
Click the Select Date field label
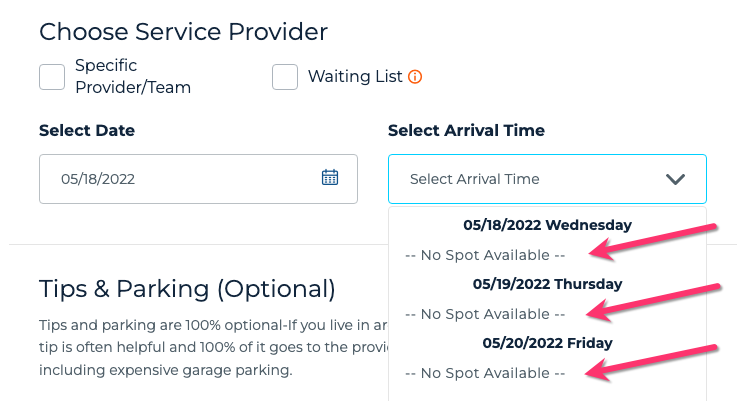[87, 131]
